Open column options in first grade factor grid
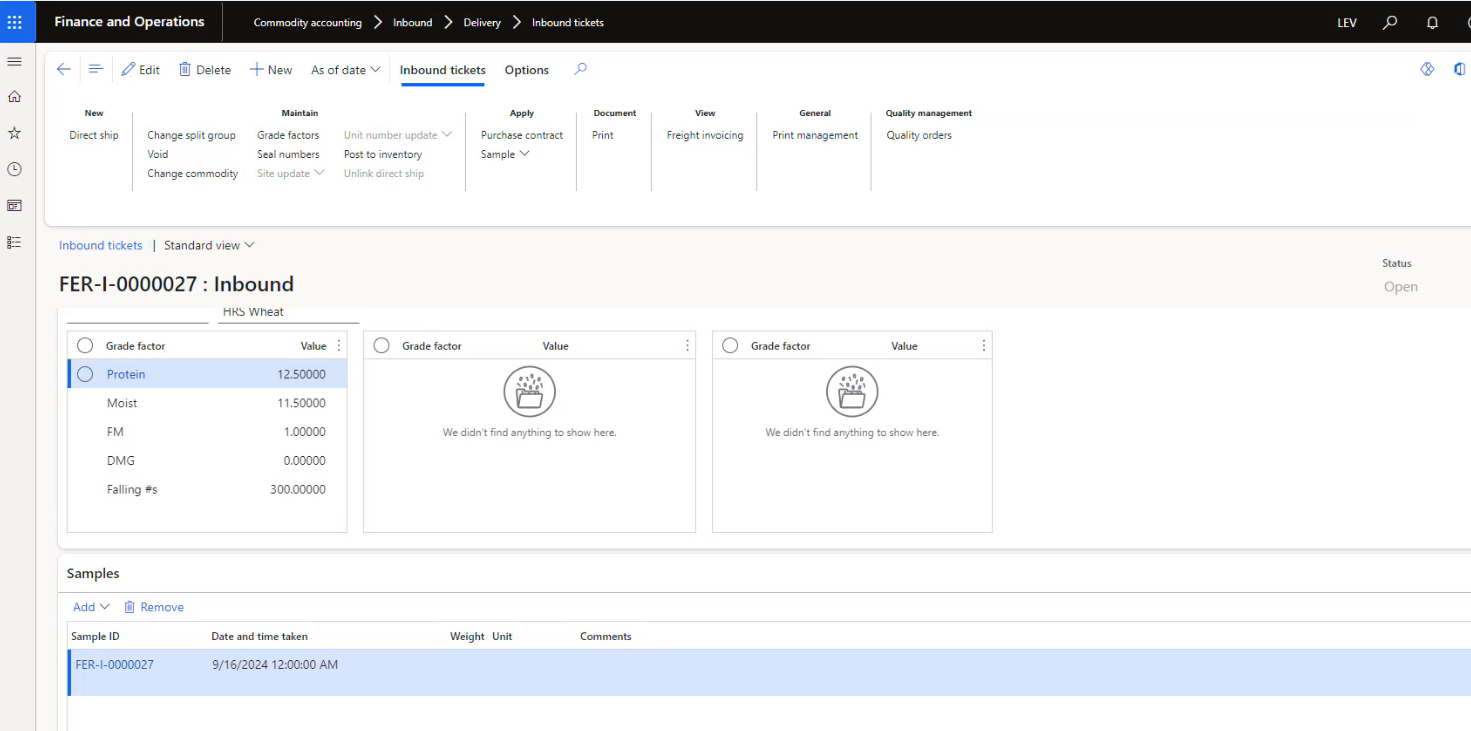The image size is (1471, 731). (338, 346)
